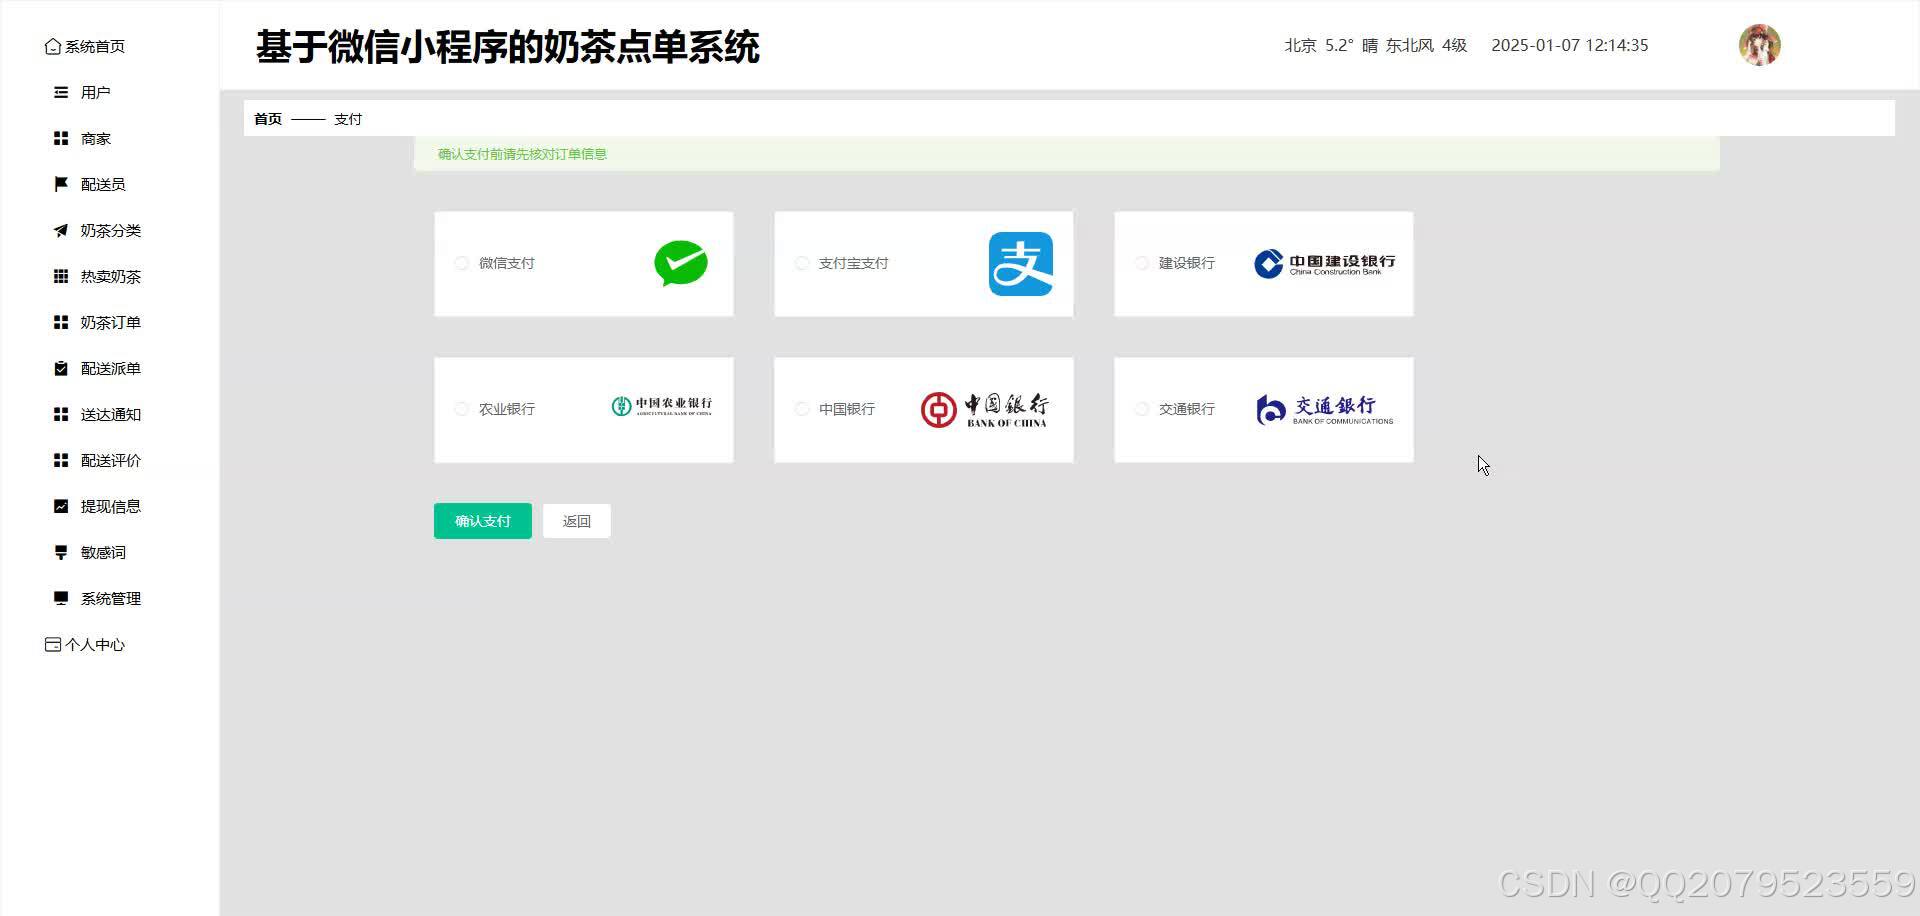Select 热卖奶茶 in the sidebar

click(x=109, y=276)
